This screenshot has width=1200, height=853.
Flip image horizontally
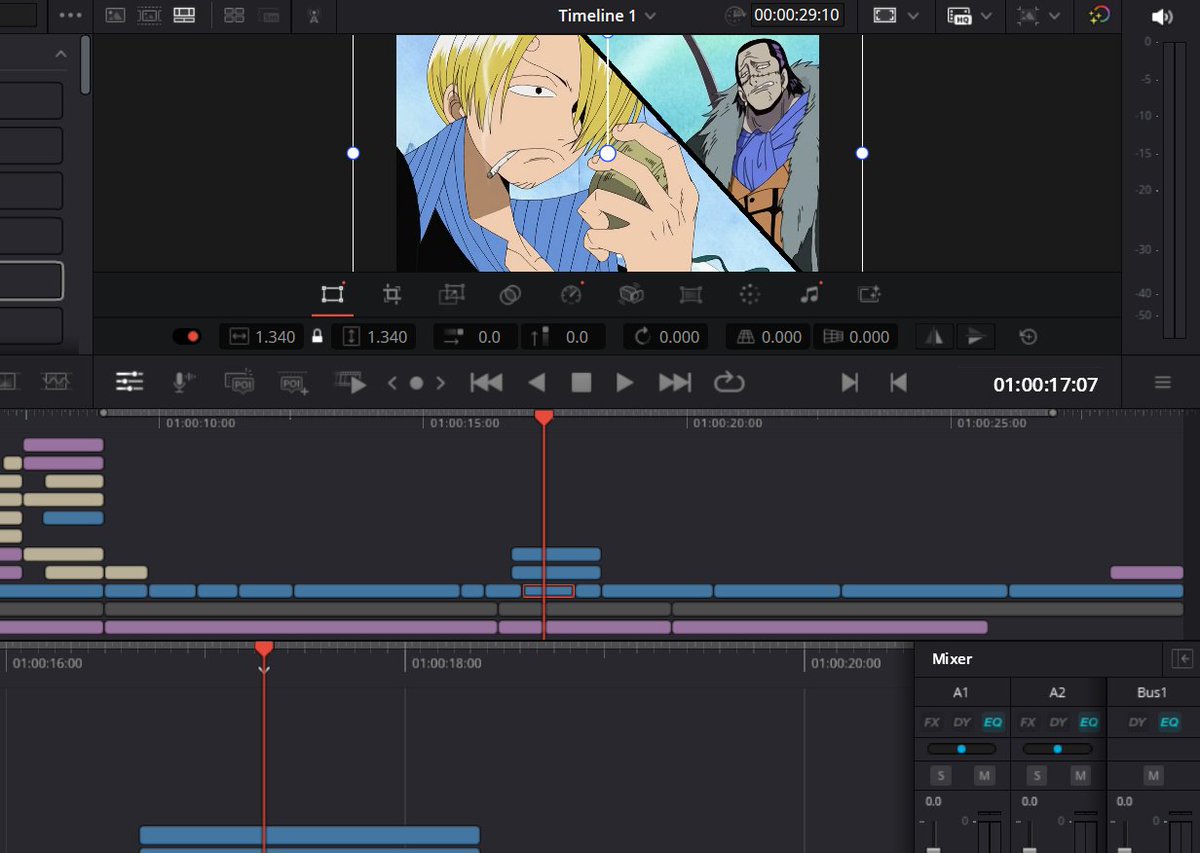[935, 337]
